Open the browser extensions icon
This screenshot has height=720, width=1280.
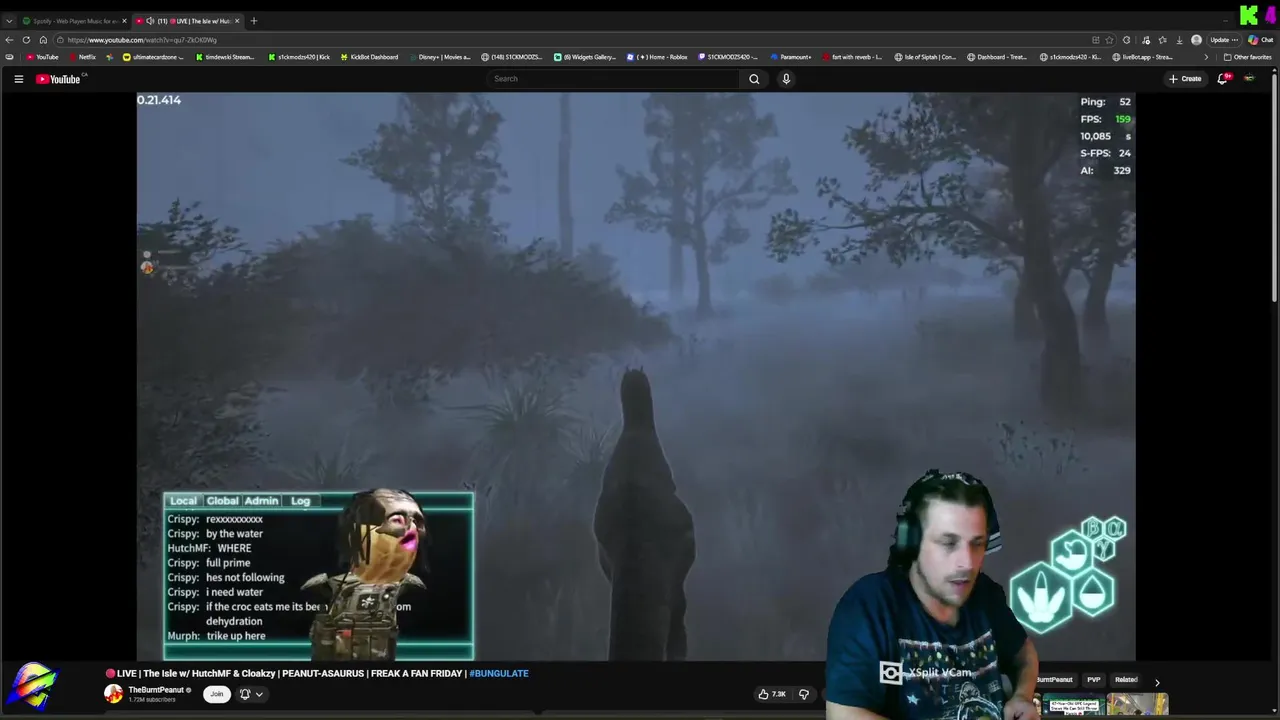[x=1127, y=40]
